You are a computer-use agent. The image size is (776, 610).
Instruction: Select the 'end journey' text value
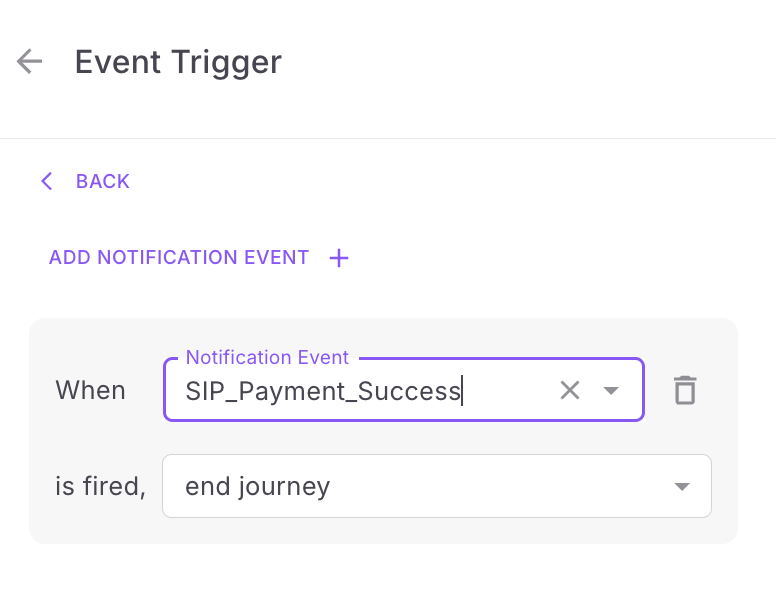[257, 487]
